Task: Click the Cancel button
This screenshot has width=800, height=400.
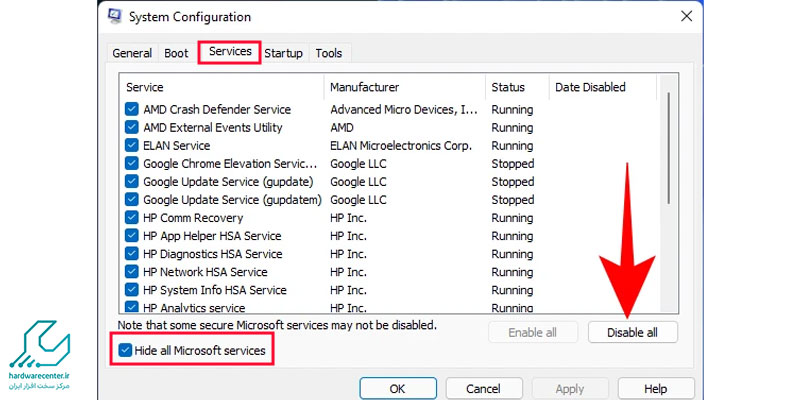Action: tap(484, 389)
